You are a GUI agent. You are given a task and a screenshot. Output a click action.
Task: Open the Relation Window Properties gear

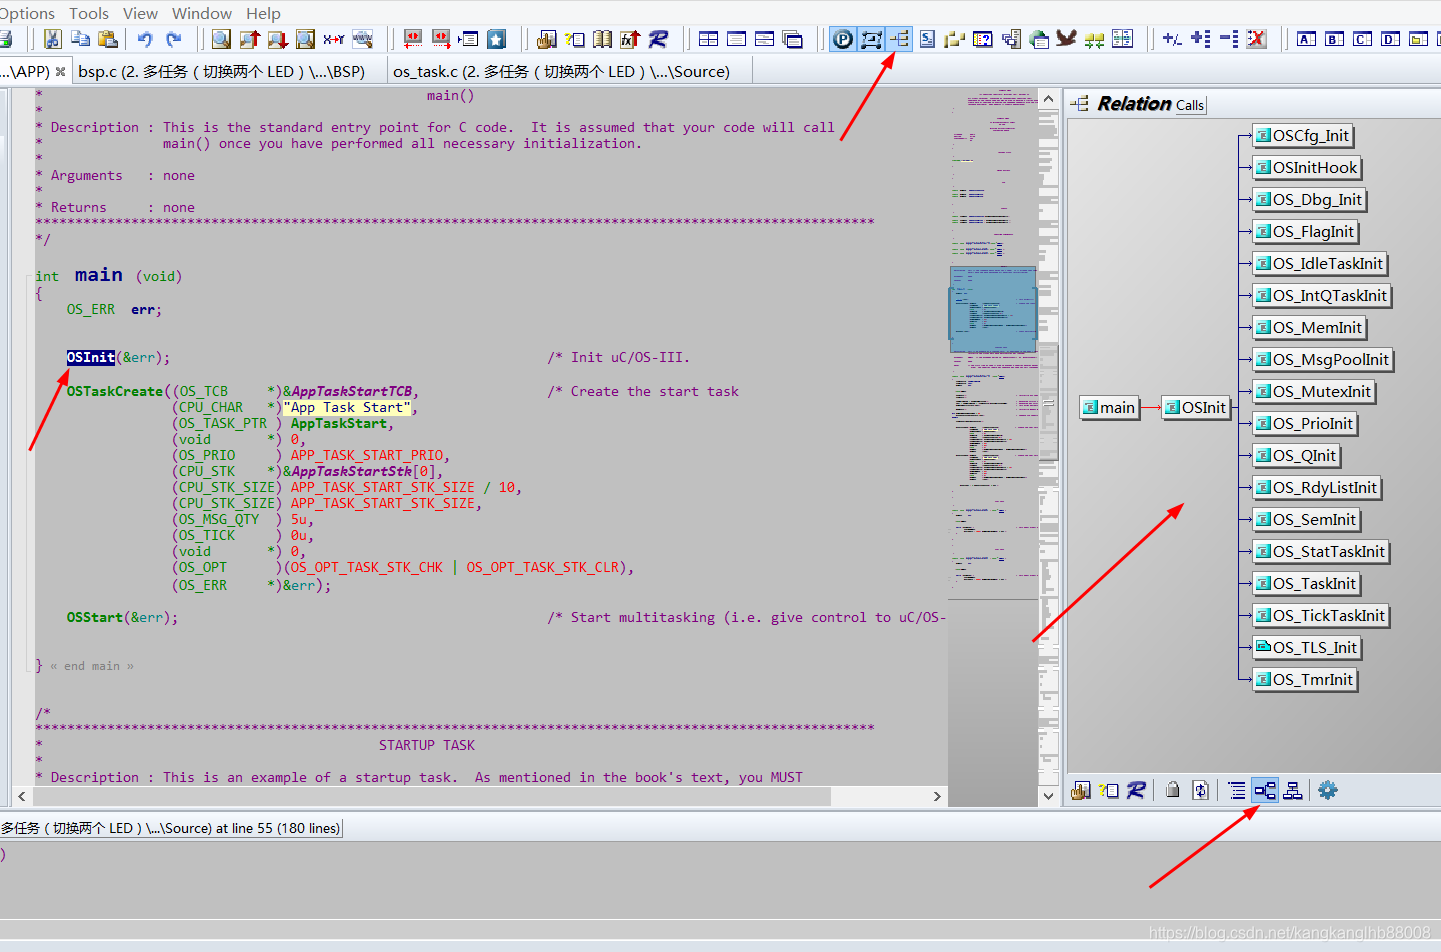pos(1328,790)
